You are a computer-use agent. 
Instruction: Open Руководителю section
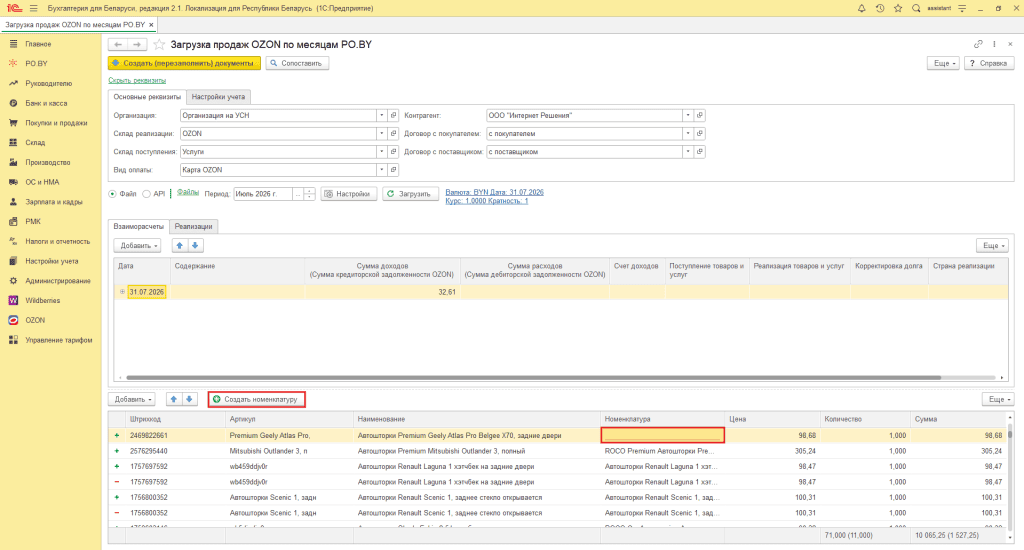[x=50, y=84]
